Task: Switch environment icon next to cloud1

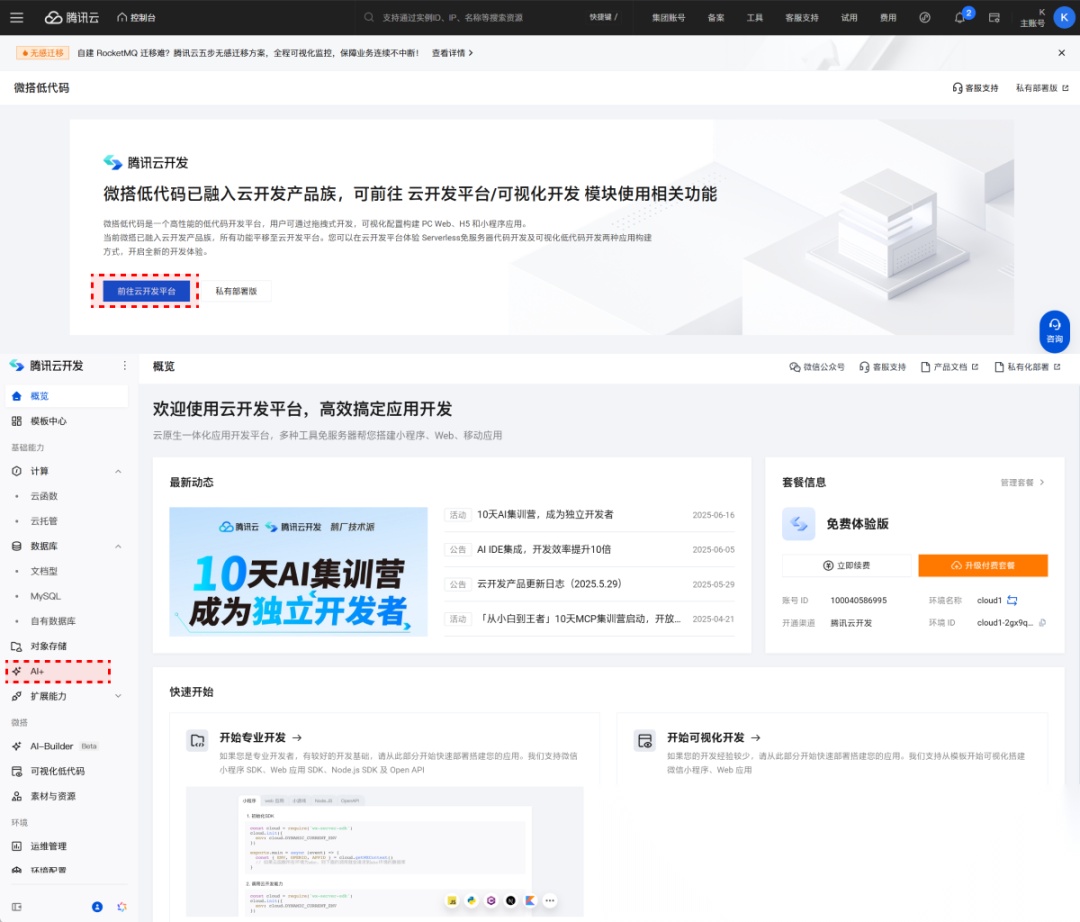Action: pos(1012,600)
